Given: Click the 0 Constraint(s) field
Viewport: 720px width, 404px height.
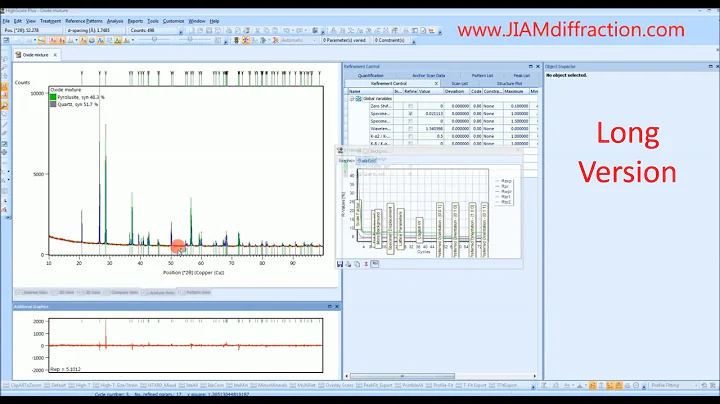Looking at the screenshot, I should pyautogui.click(x=391, y=40).
